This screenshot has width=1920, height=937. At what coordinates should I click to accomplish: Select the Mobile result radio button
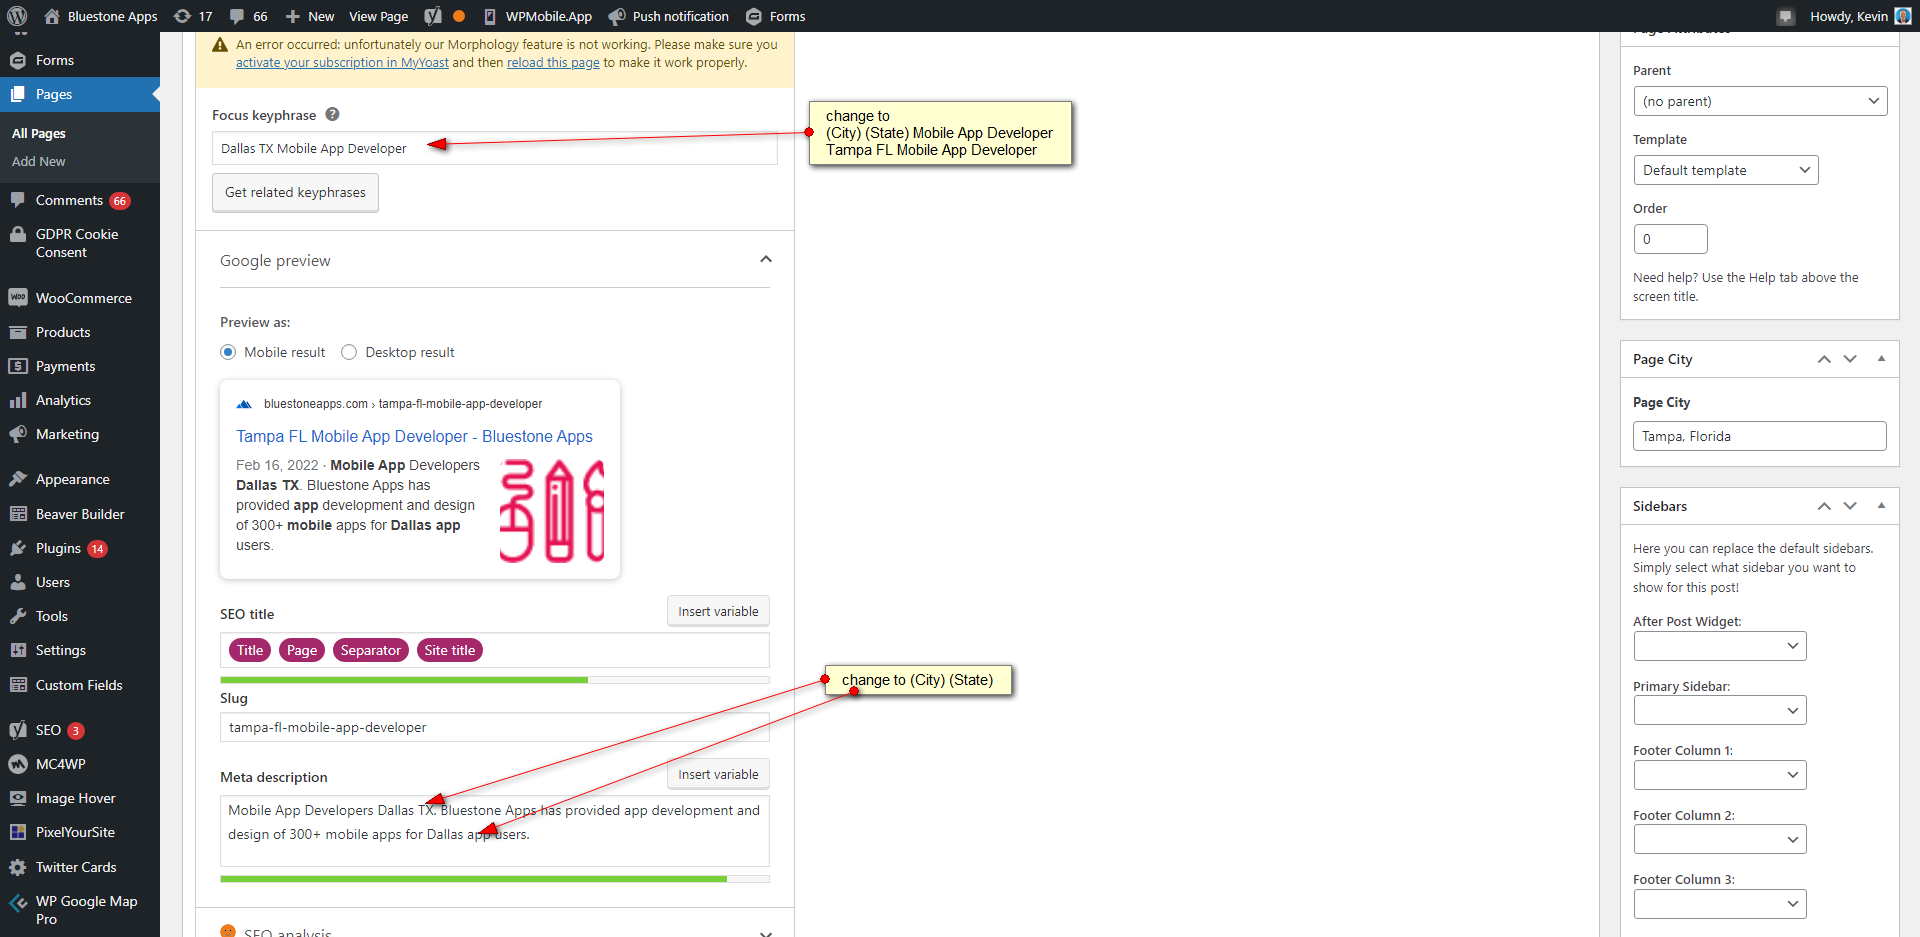pos(228,352)
